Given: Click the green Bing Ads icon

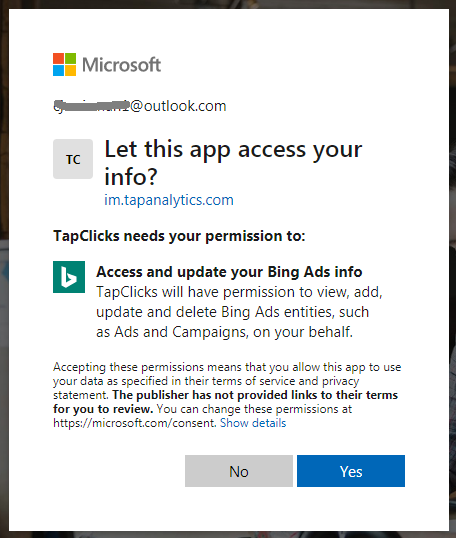Looking at the screenshot, I should coord(69,277).
